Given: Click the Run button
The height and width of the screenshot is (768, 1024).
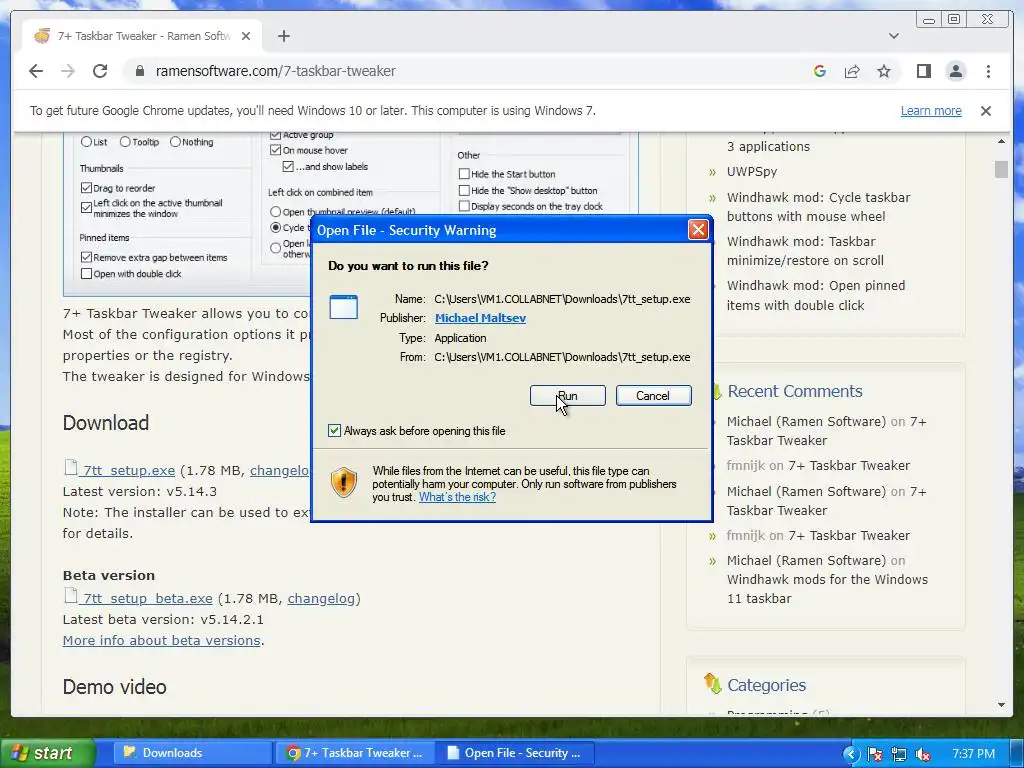Looking at the screenshot, I should tap(568, 395).
